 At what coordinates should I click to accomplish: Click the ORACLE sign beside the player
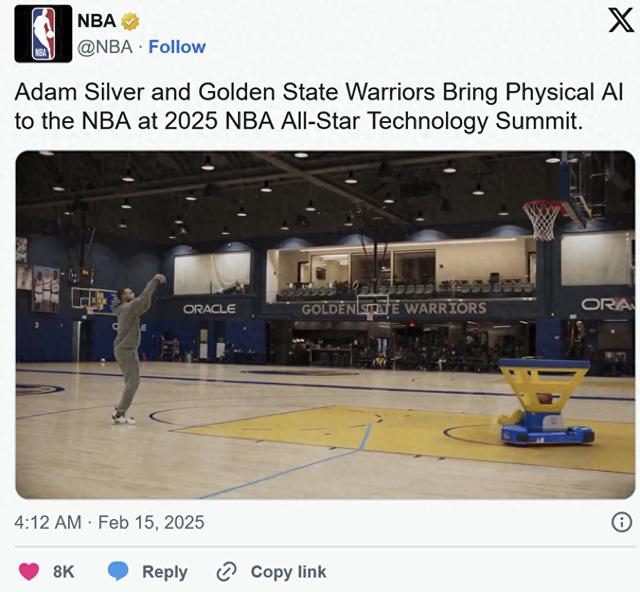pyautogui.click(x=209, y=309)
